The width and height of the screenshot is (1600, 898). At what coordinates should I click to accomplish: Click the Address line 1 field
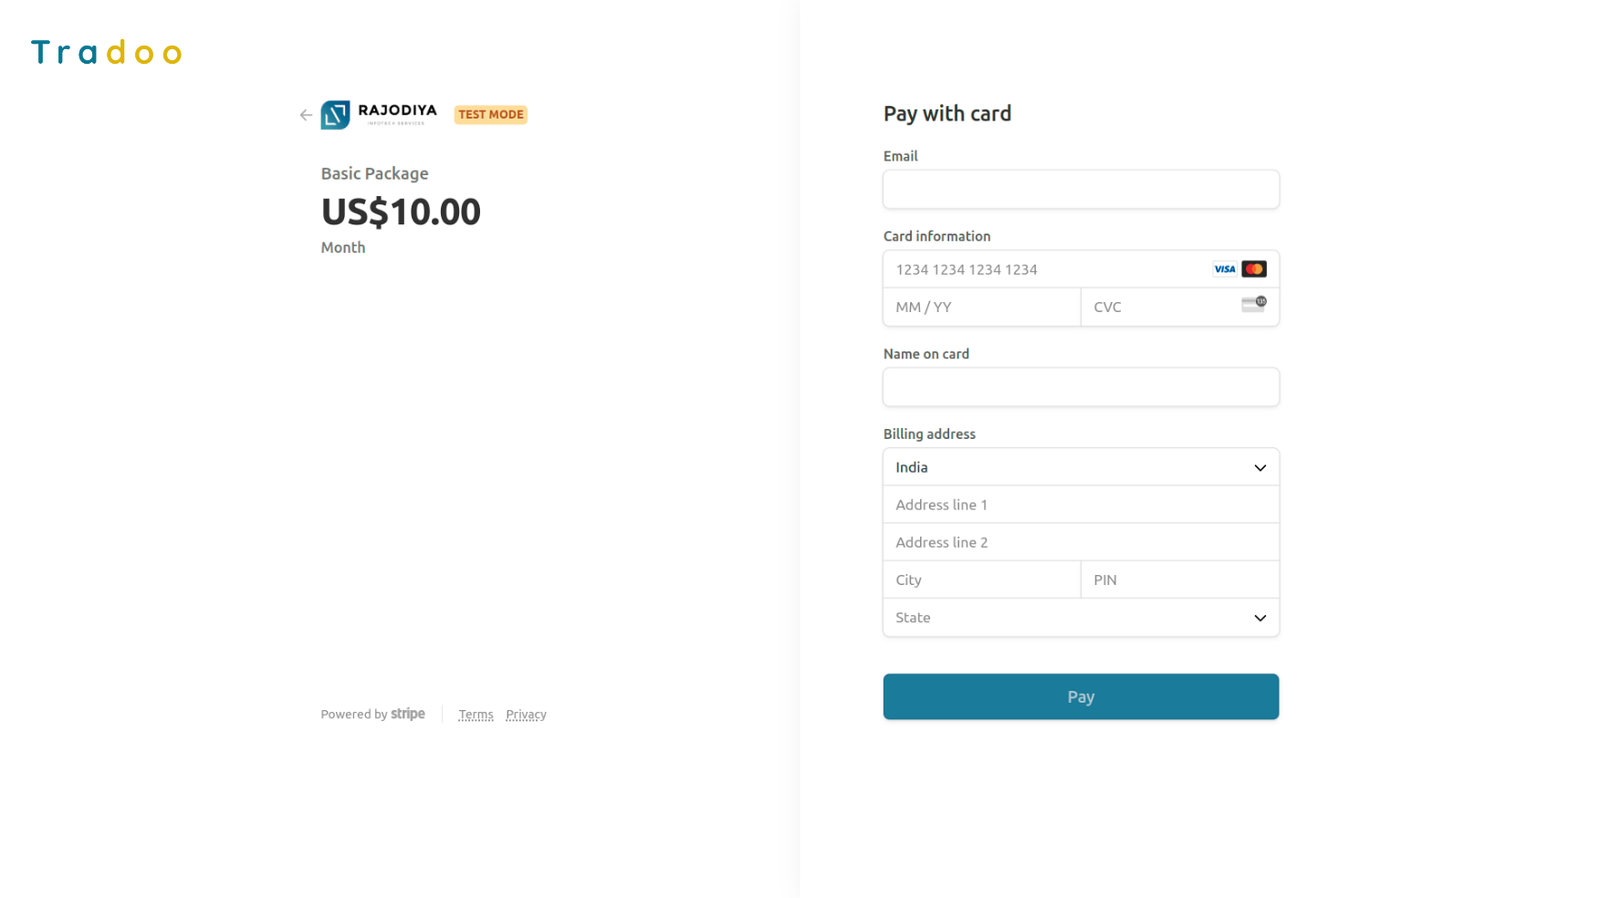[1080, 505]
